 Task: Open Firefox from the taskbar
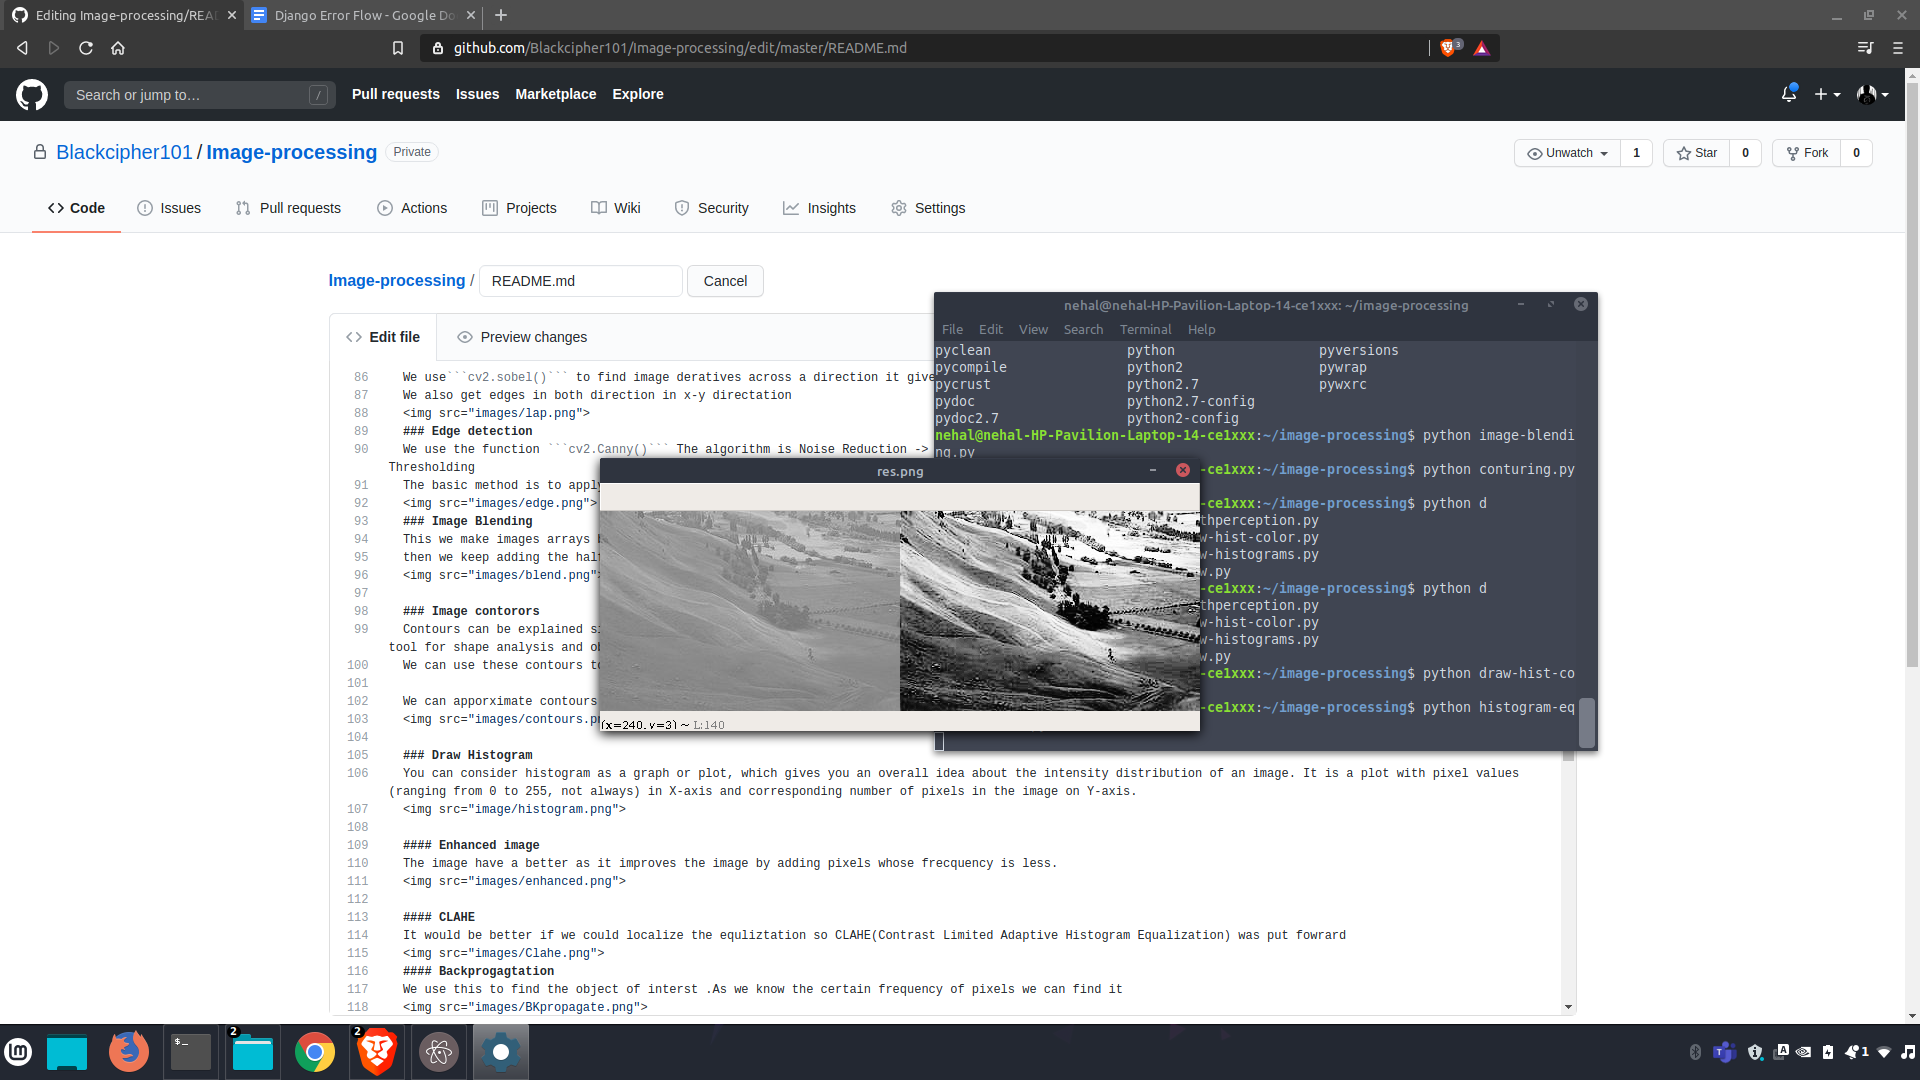129,1052
